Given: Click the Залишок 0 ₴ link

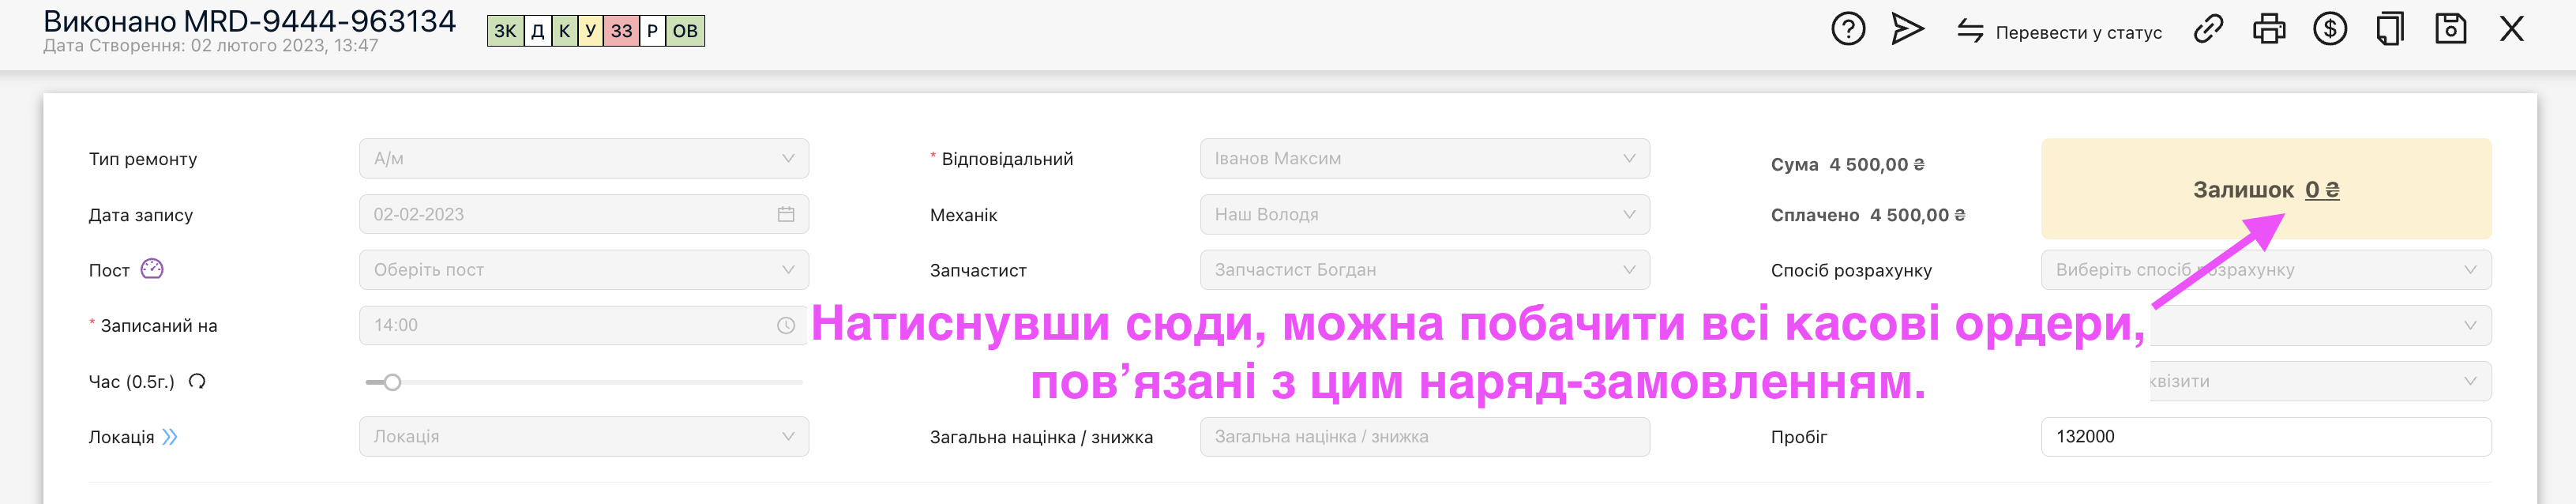Looking at the screenshot, I should [x=2321, y=190].
